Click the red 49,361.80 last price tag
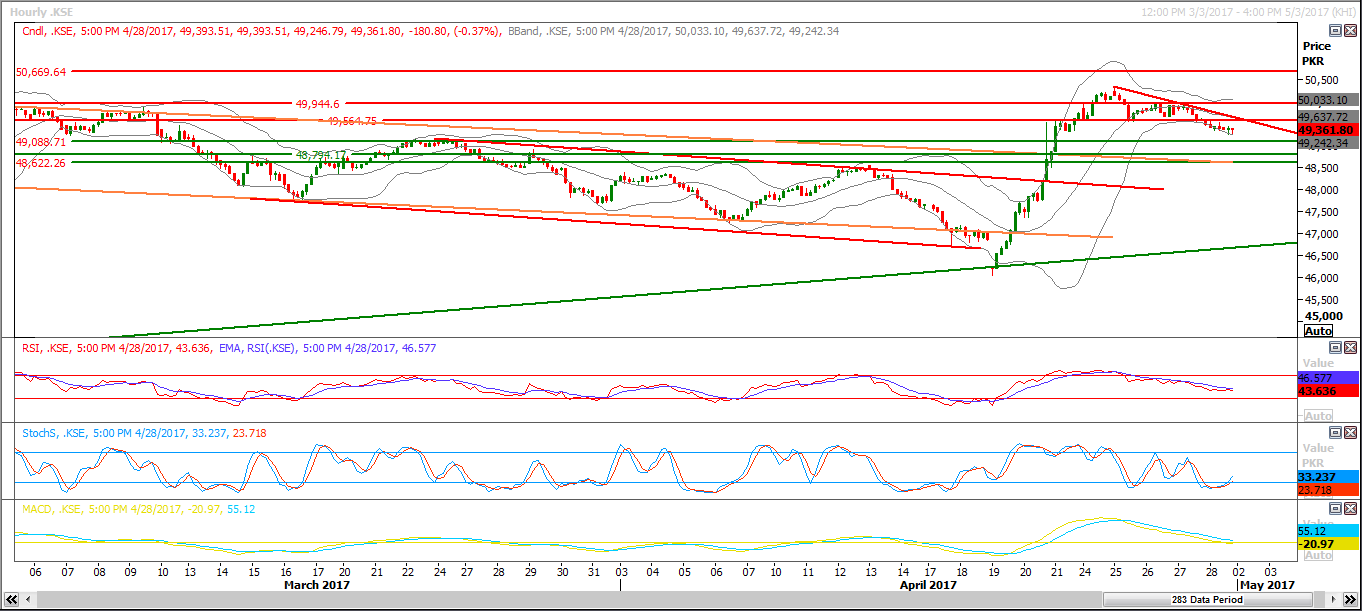The height and width of the screenshot is (611, 1362). 1328,130
